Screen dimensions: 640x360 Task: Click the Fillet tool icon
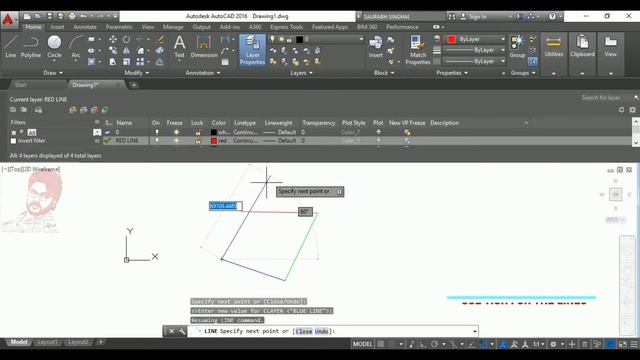(x=140, y=50)
